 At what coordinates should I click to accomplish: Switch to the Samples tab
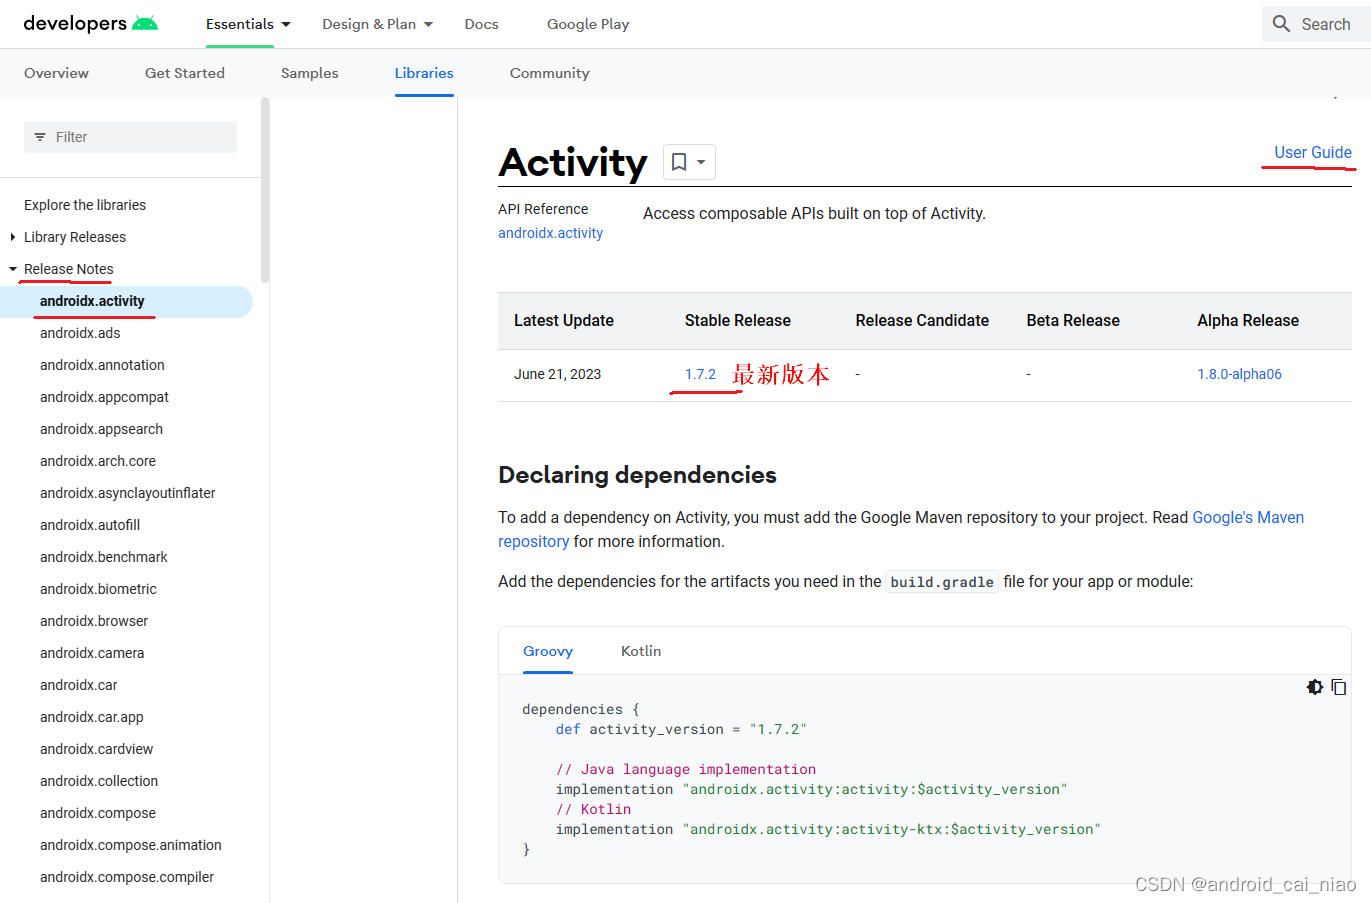click(x=310, y=73)
